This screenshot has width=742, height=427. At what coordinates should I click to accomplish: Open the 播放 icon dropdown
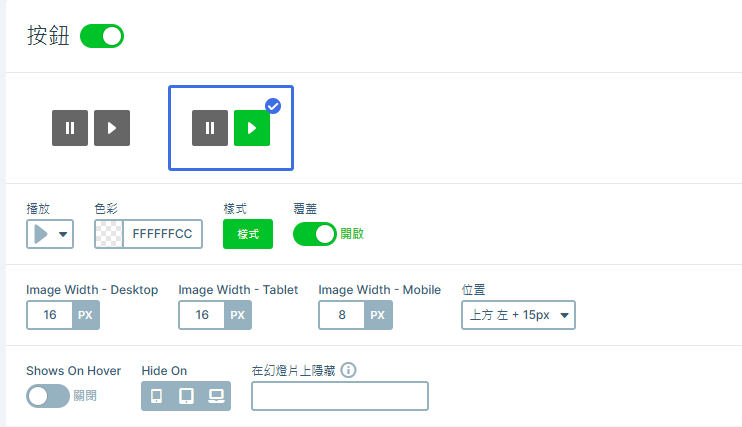click(x=49, y=234)
